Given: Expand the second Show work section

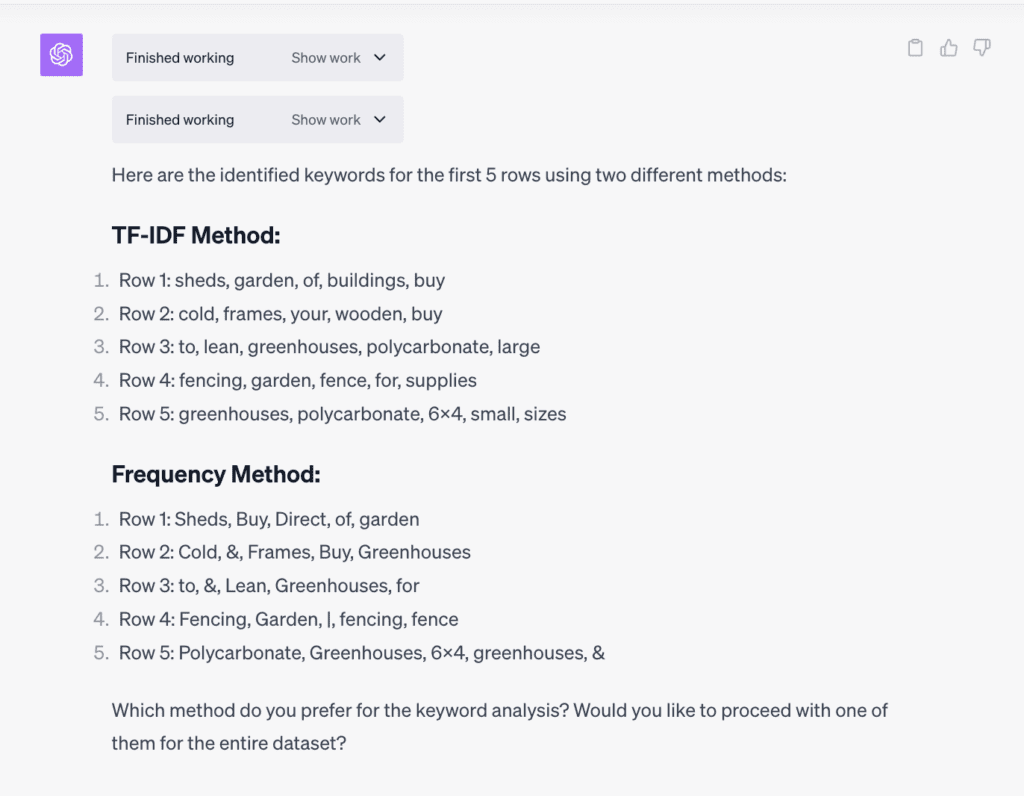Looking at the screenshot, I should click(x=325, y=119).
